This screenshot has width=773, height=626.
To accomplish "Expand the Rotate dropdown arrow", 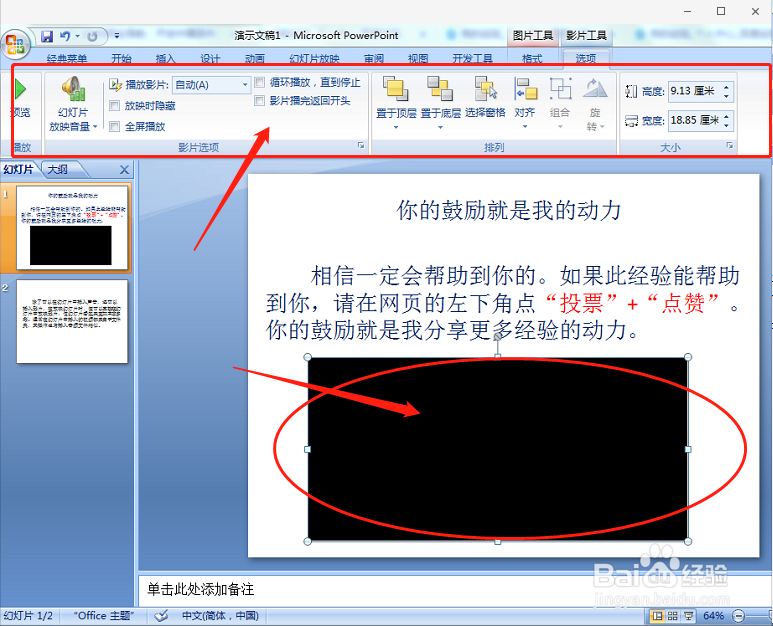I will (x=602, y=127).
